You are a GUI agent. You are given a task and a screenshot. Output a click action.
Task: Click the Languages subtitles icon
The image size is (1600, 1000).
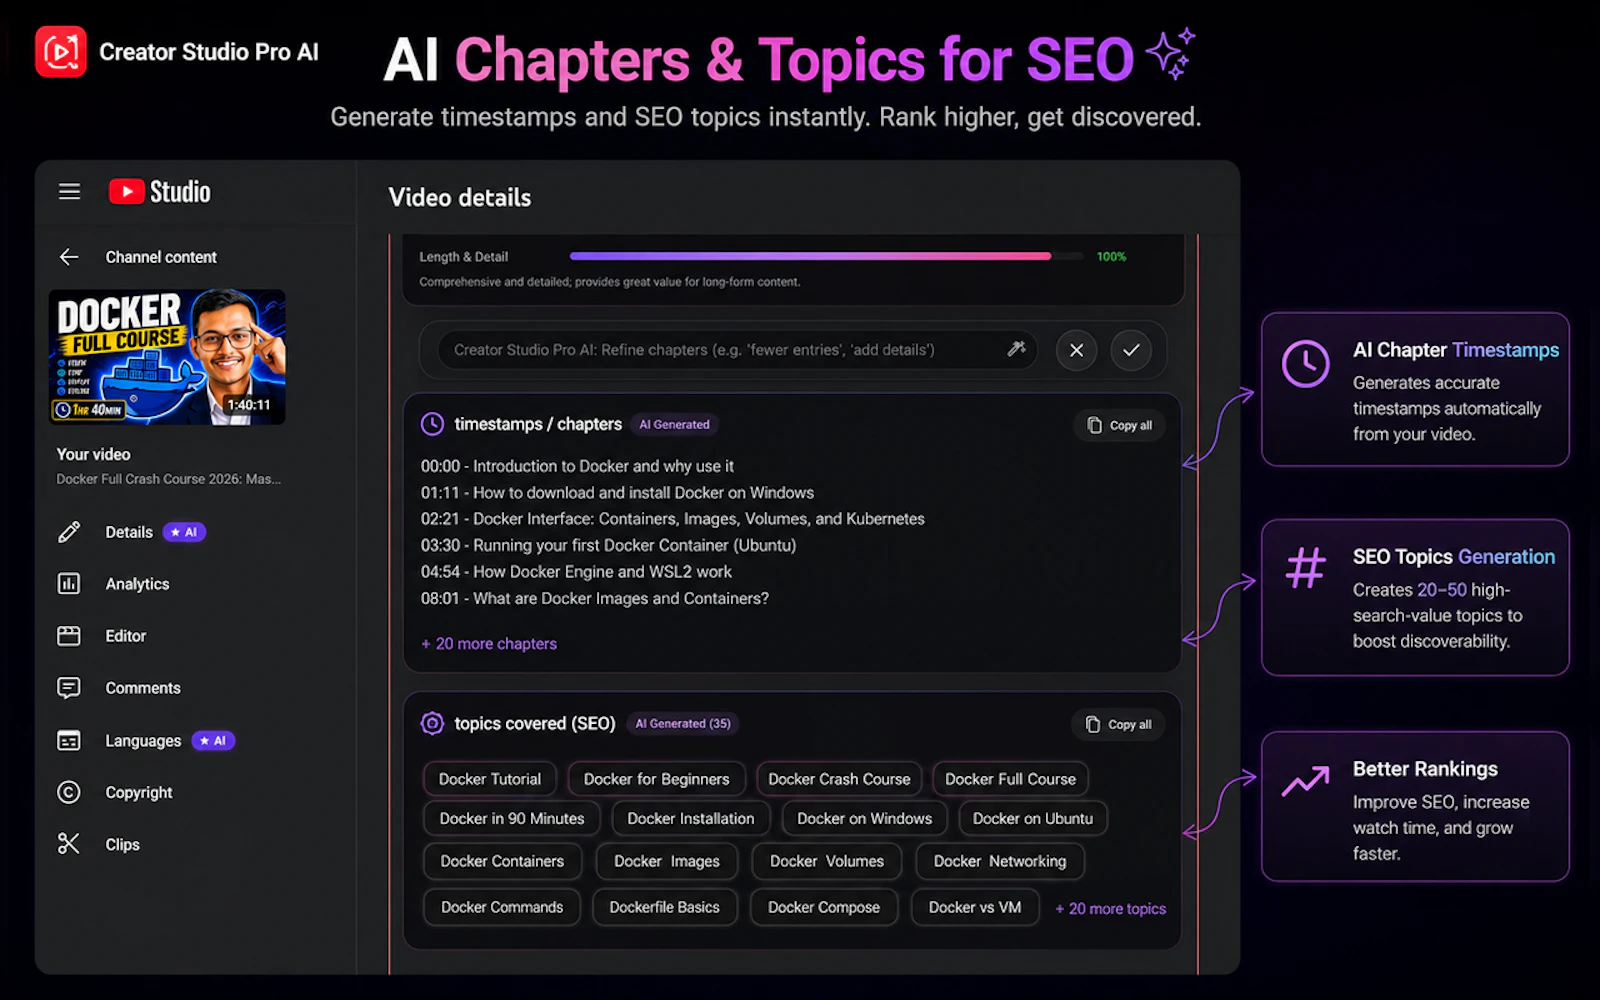69,741
